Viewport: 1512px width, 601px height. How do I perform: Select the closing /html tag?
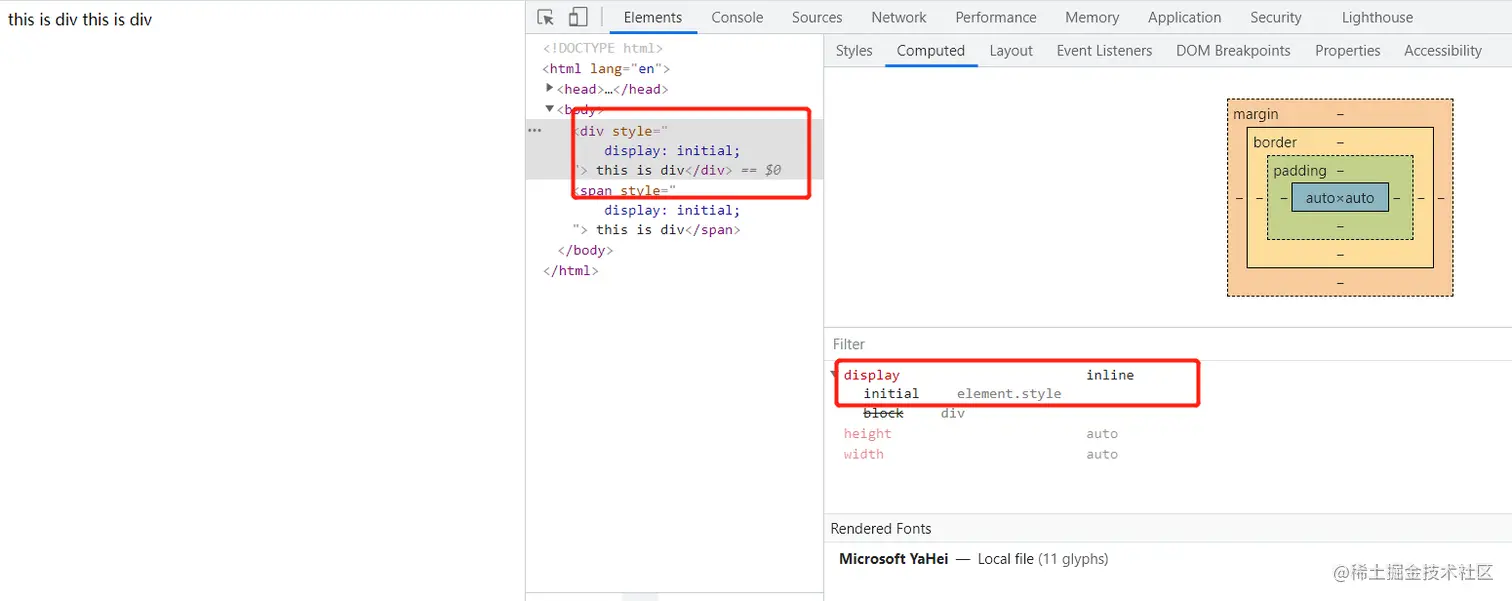[x=571, y=270]
